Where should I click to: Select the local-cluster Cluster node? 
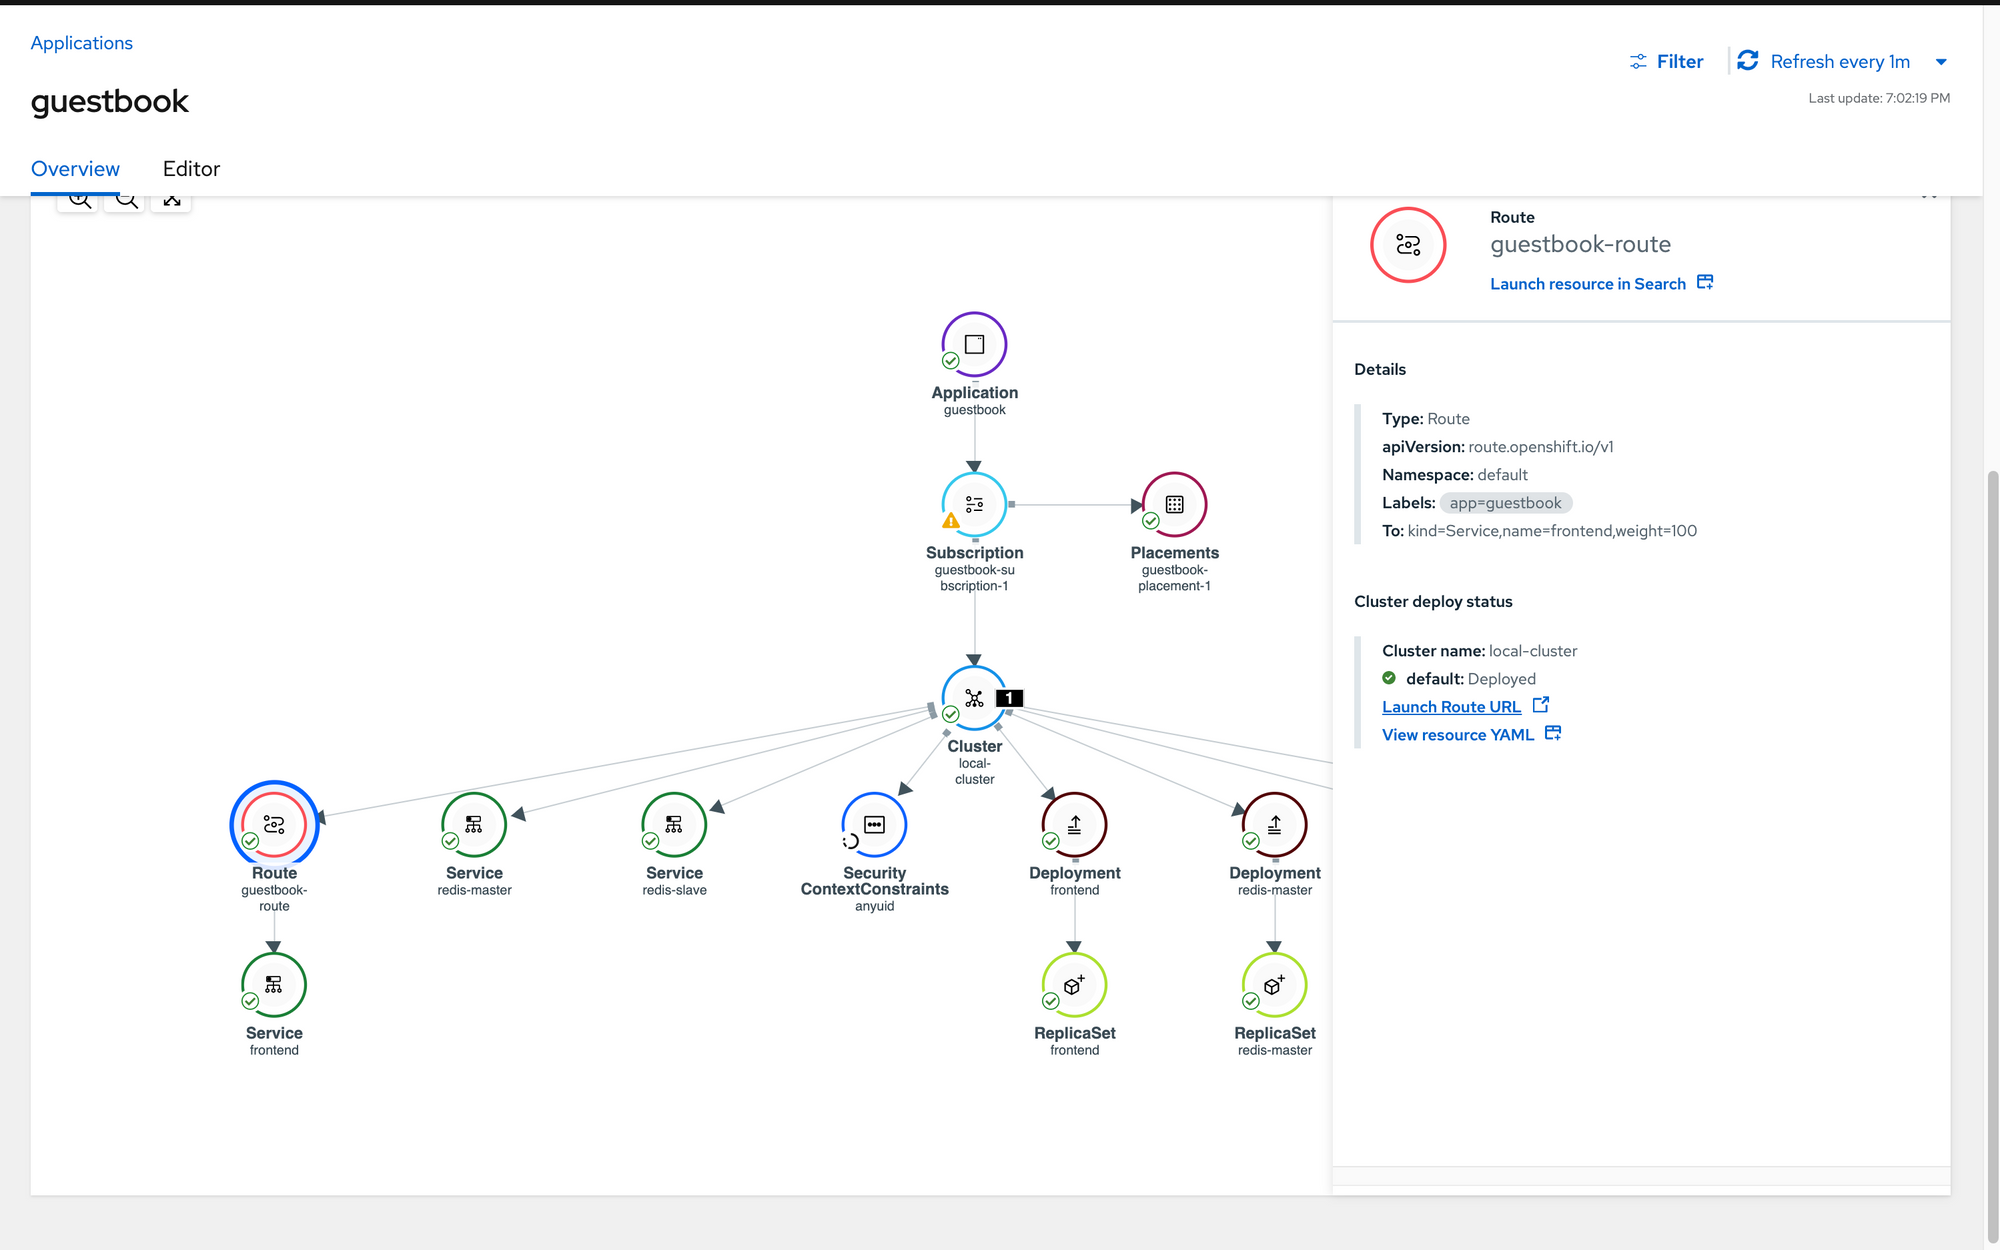coord(974,698)
